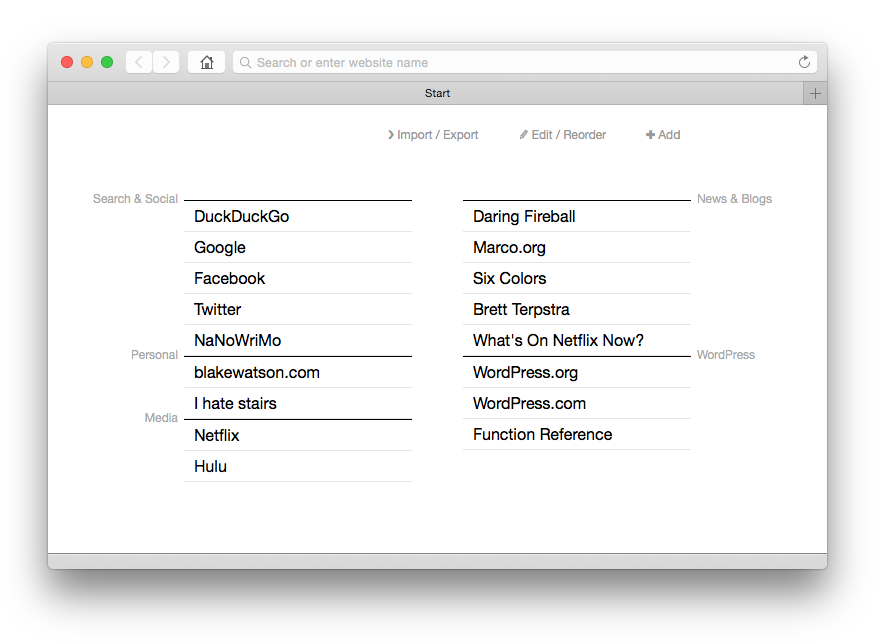Click the magnifier icon in address bar

(245, 63)
